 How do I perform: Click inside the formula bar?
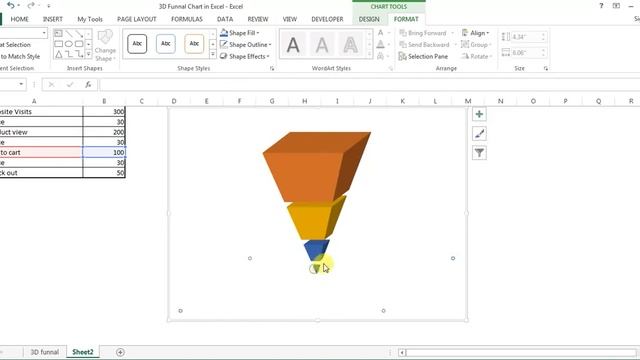(x=369, y=84)
